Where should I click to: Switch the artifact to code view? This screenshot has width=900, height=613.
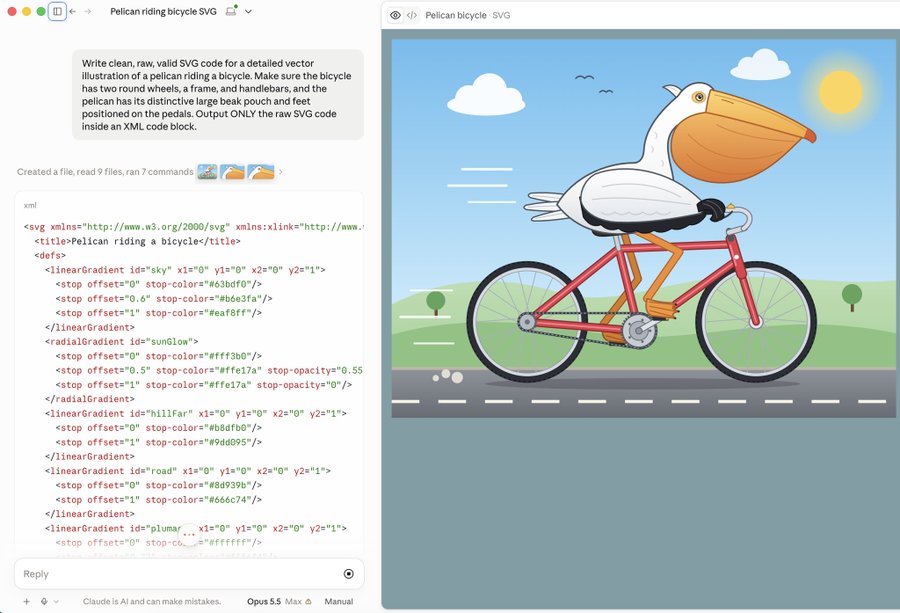point(412,15)
